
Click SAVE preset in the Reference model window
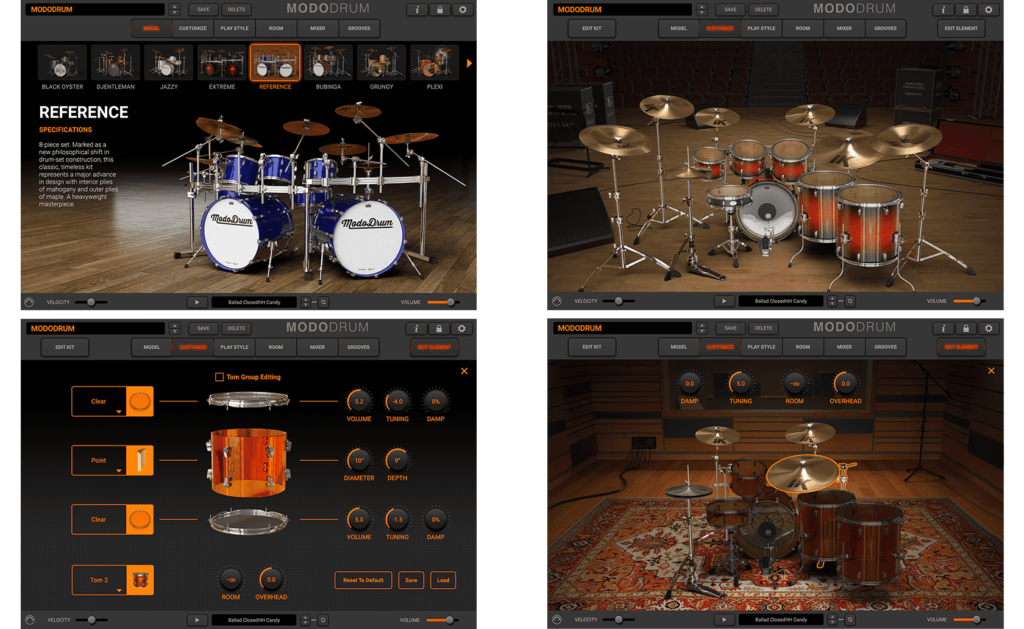(x=203, y=10)
